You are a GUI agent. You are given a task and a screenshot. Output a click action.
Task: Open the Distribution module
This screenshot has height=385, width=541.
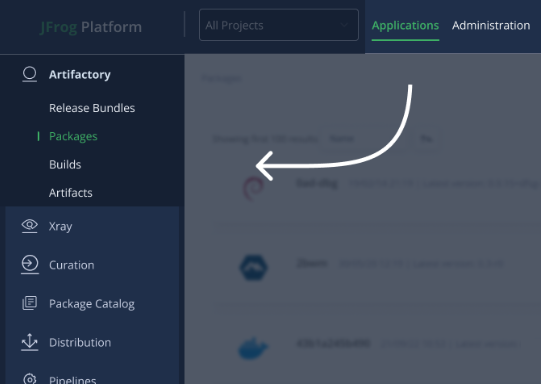coord(80,343)
